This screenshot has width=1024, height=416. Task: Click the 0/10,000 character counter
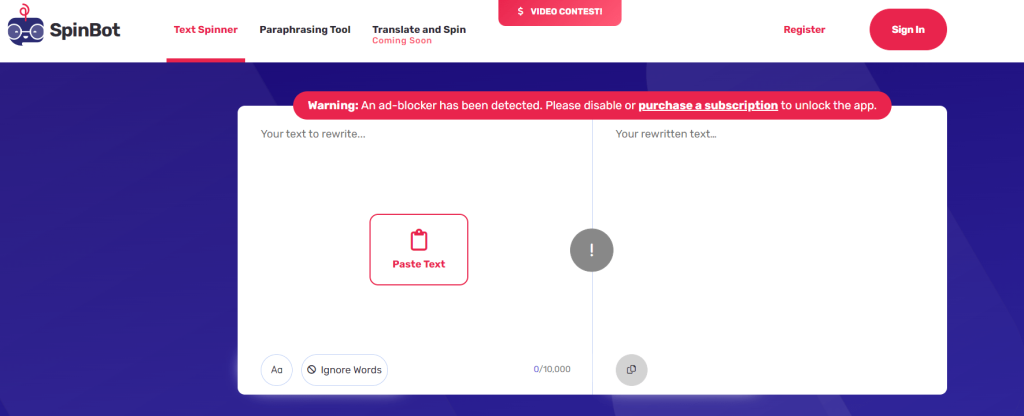point(552,369)
